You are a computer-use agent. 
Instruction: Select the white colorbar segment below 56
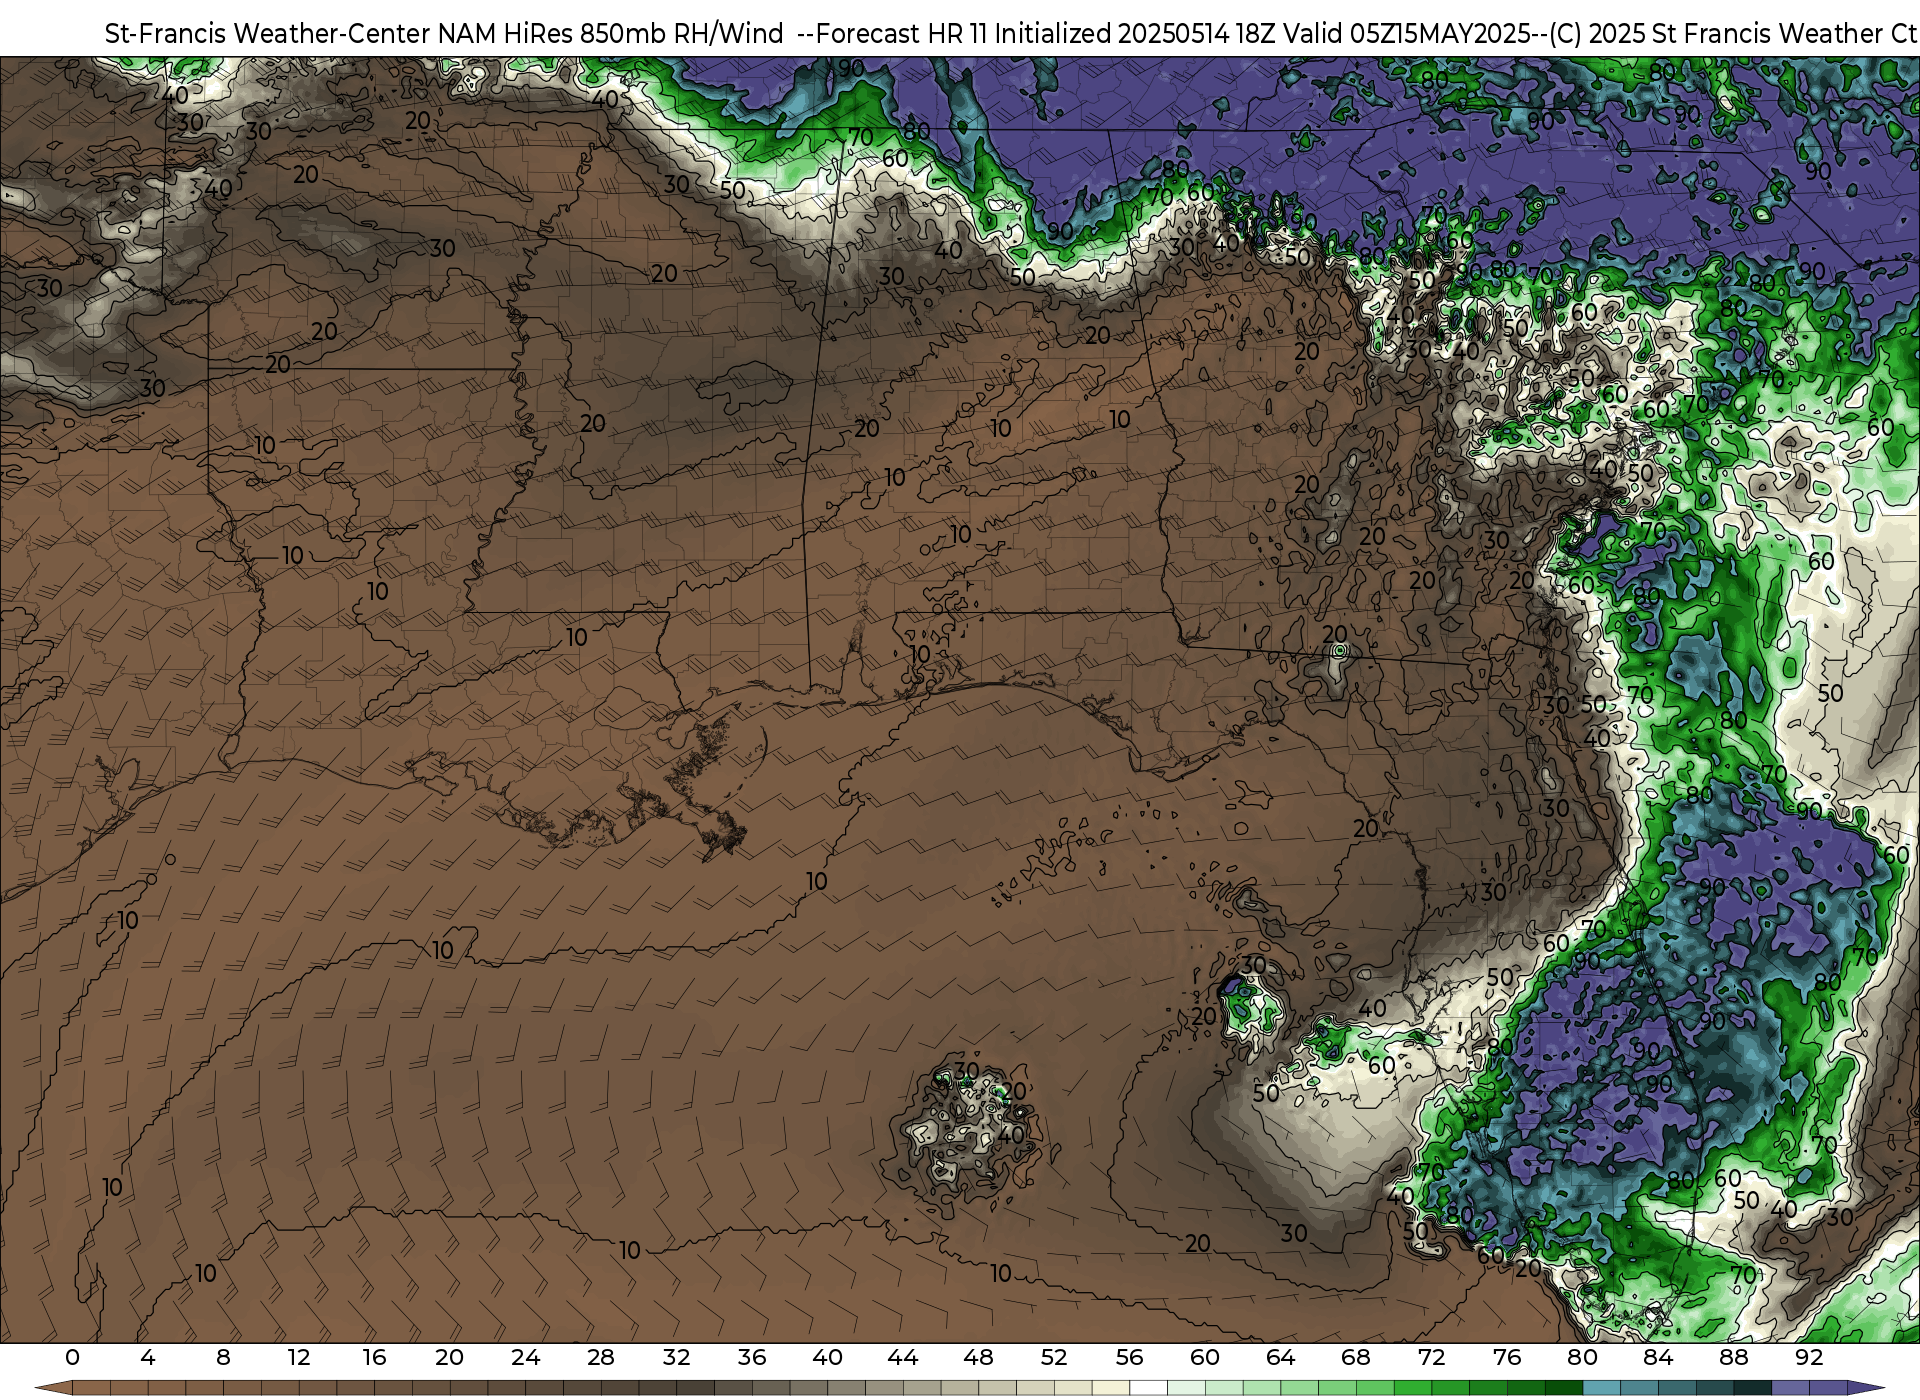[x=1148, y=1388]
